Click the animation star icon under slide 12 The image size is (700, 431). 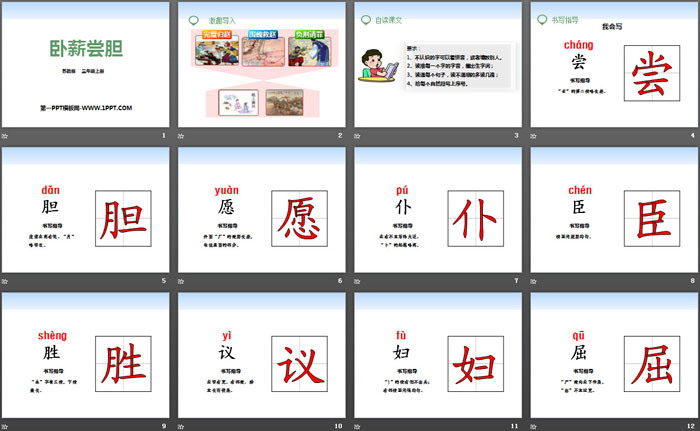[533, 427]
